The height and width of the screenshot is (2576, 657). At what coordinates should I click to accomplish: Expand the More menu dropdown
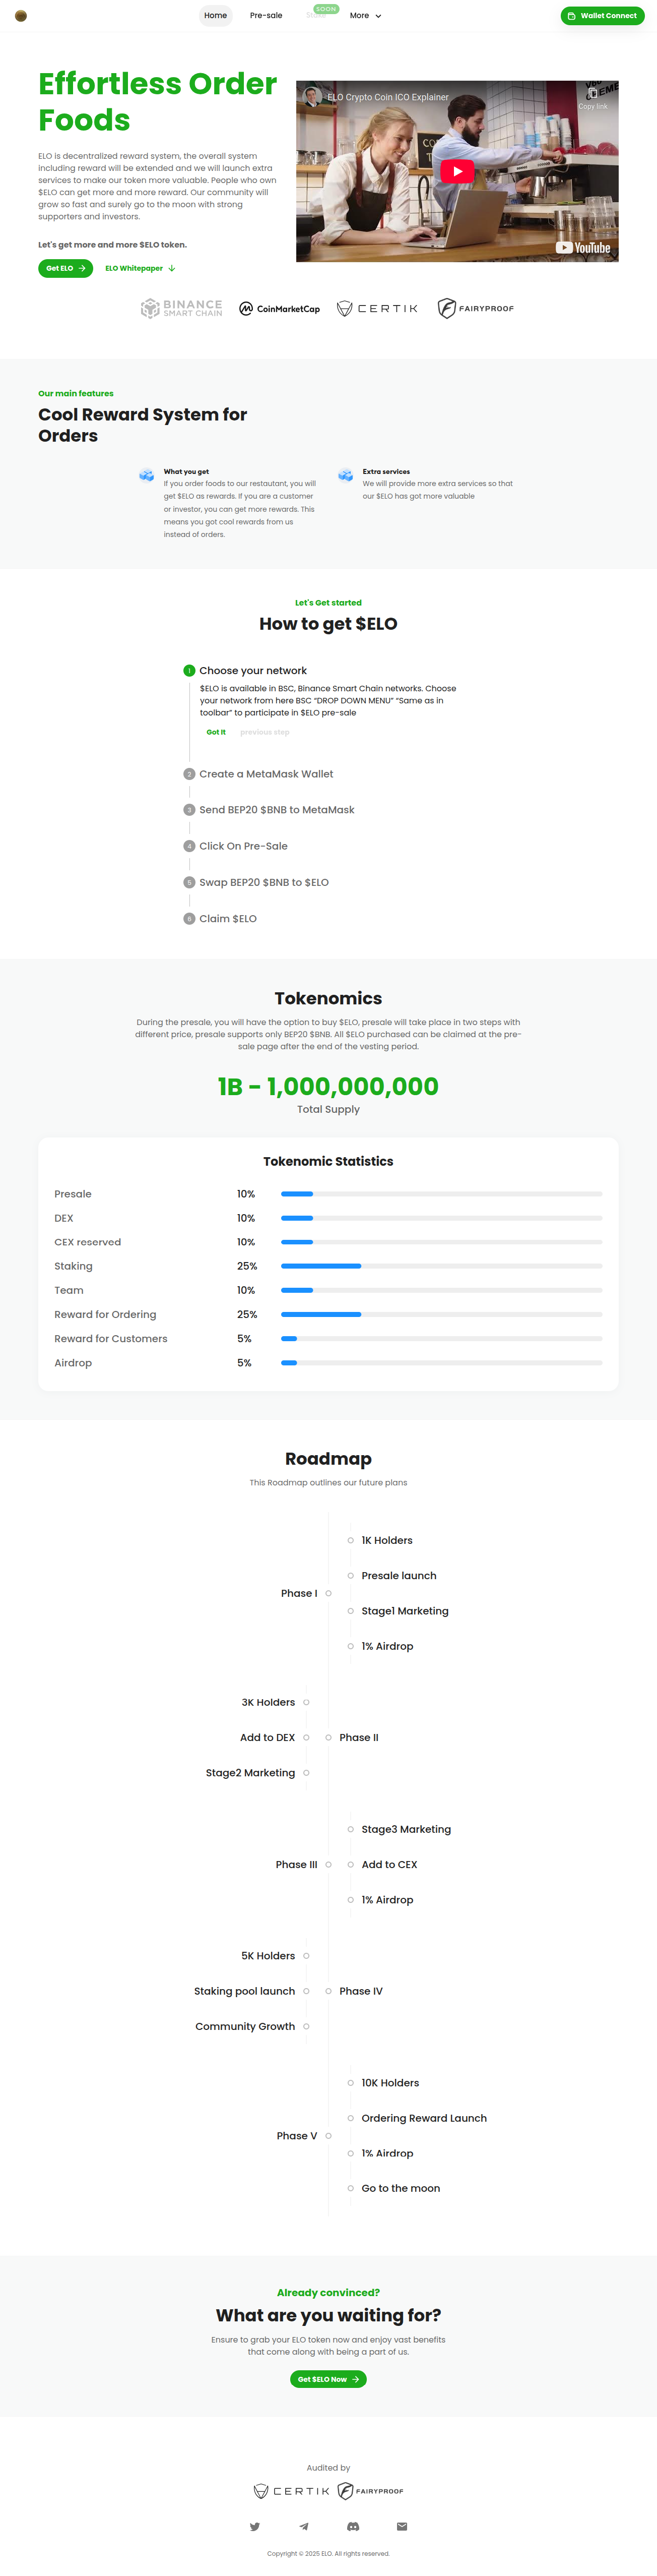point(365,16)
